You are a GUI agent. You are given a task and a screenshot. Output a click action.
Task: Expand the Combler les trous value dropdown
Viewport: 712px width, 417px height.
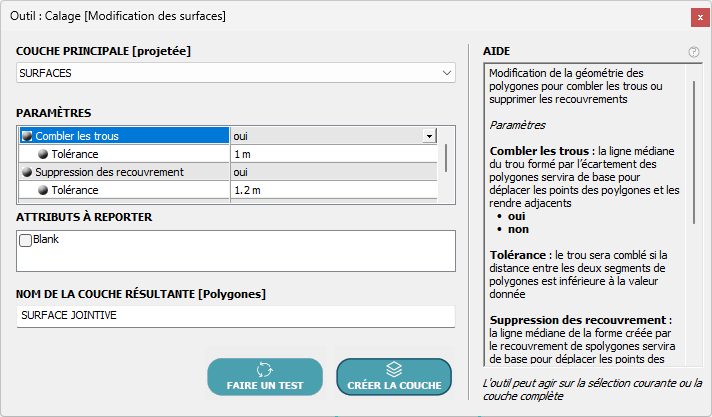[429, 136]
